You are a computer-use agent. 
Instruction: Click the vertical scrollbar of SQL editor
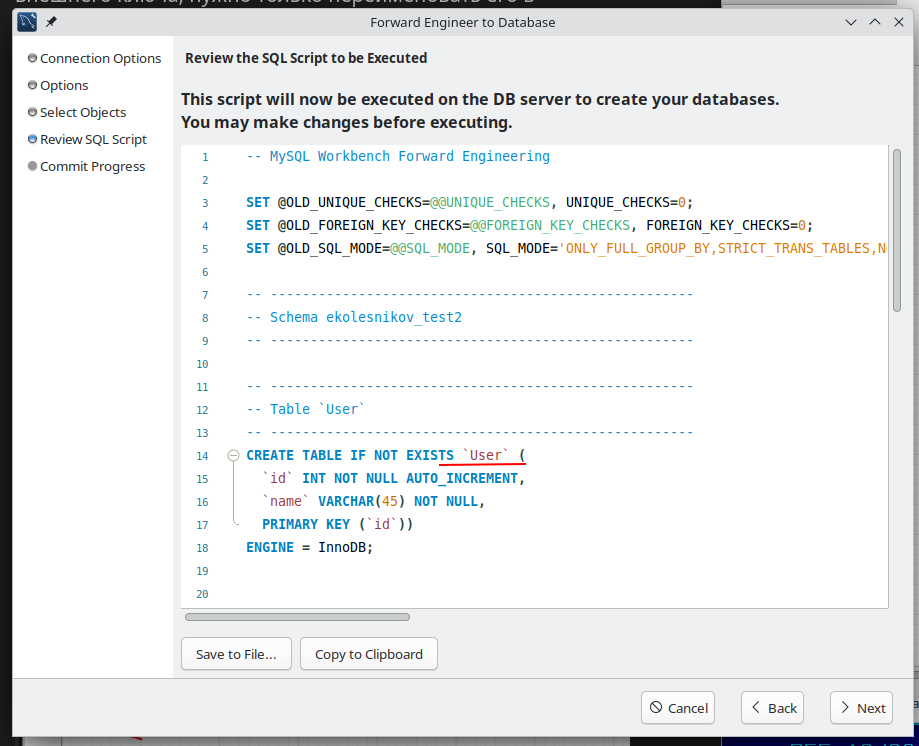coord(897,230)
